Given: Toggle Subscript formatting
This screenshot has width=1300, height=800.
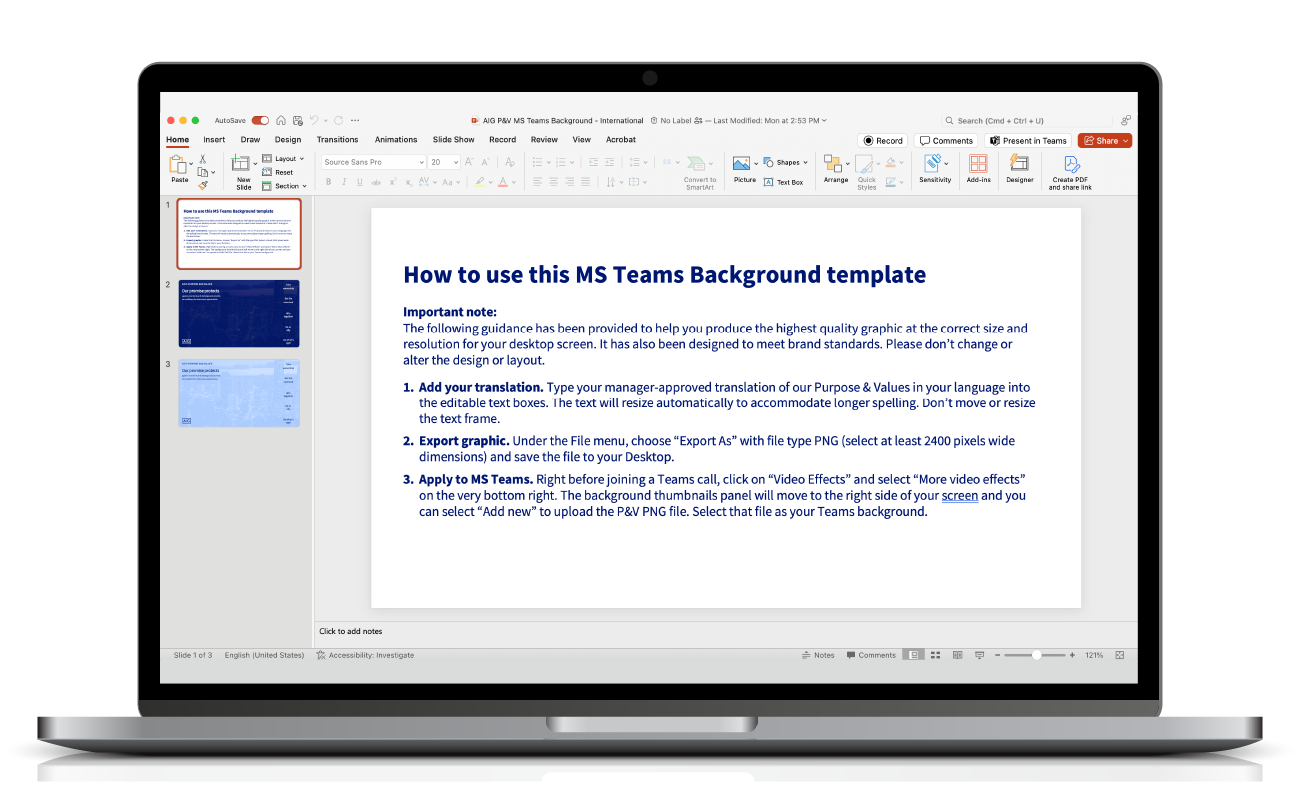Looking at the screenshot, I should click(x=408, y=183).
